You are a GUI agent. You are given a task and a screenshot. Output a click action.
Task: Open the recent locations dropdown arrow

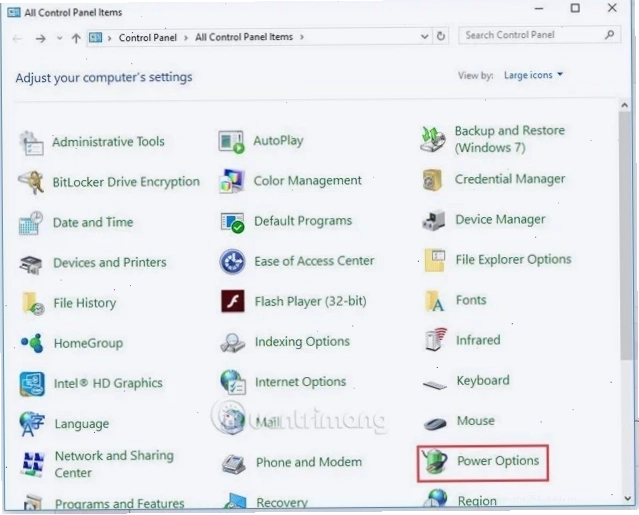click(x=59, y=38)
